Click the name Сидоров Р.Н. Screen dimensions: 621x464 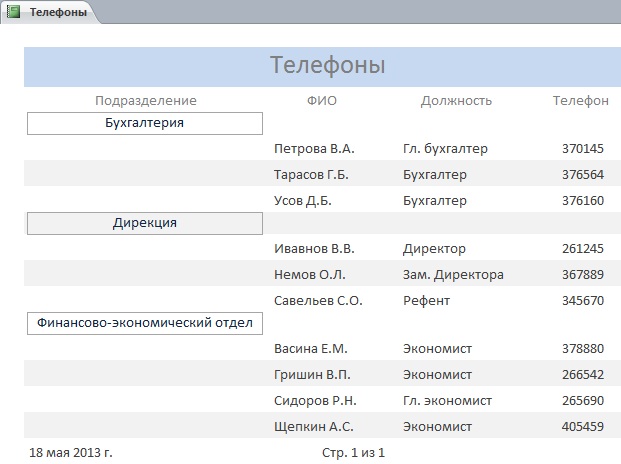315,401
